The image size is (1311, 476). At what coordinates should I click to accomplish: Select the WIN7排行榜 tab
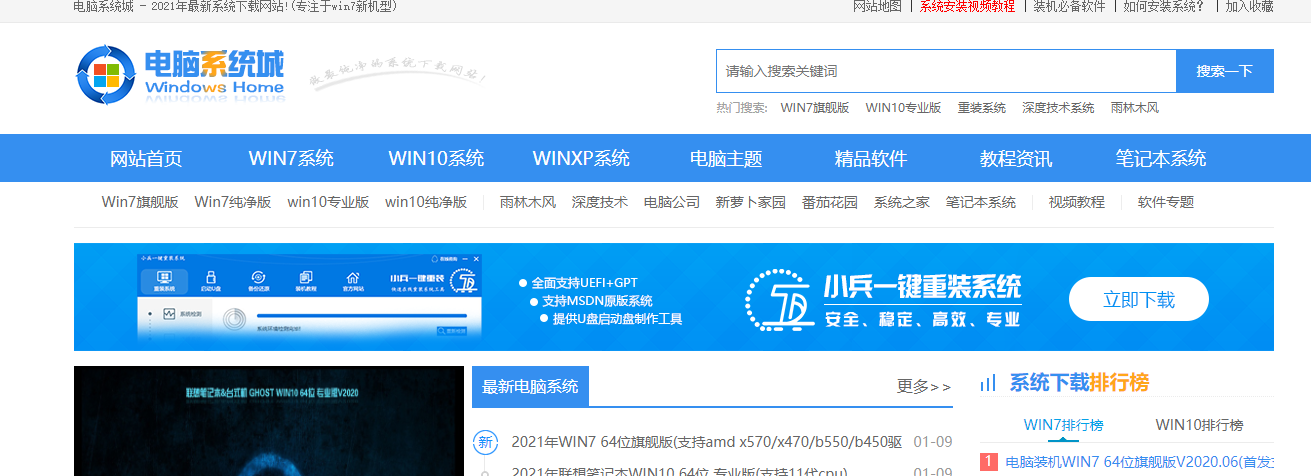(1063, 425)
